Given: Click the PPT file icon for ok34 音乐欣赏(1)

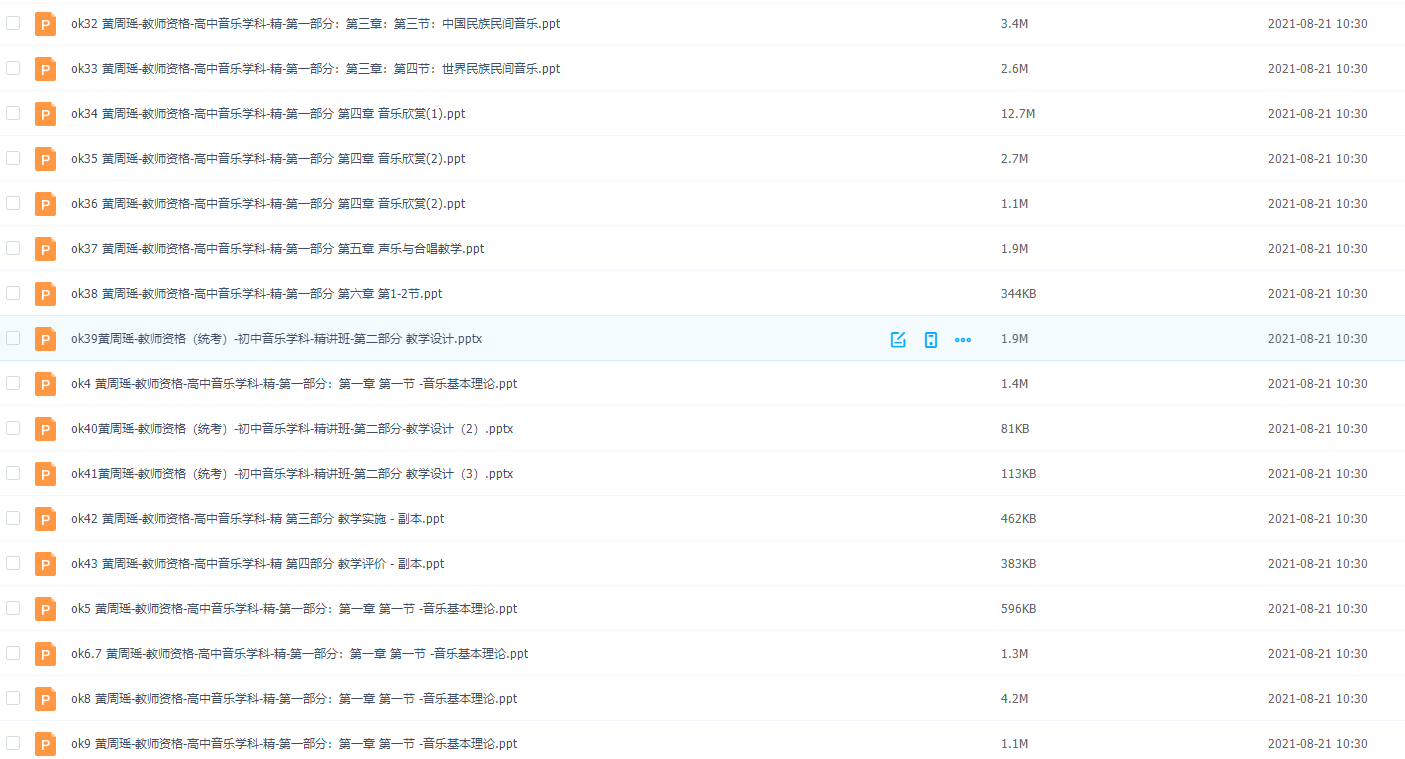Looking at the screenshot, I should click(45, 113).
